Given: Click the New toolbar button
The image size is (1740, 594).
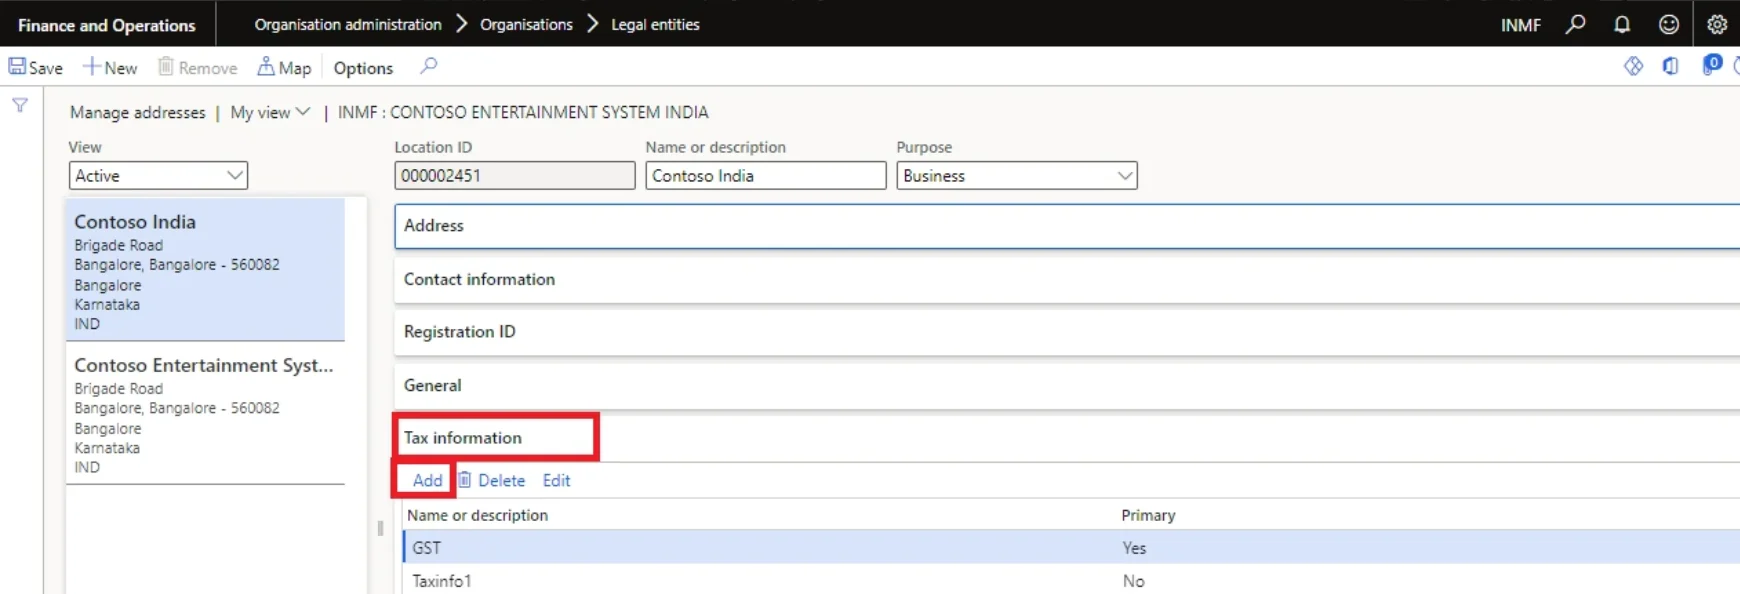Looking at the screenshot, I should click(110, 67).
